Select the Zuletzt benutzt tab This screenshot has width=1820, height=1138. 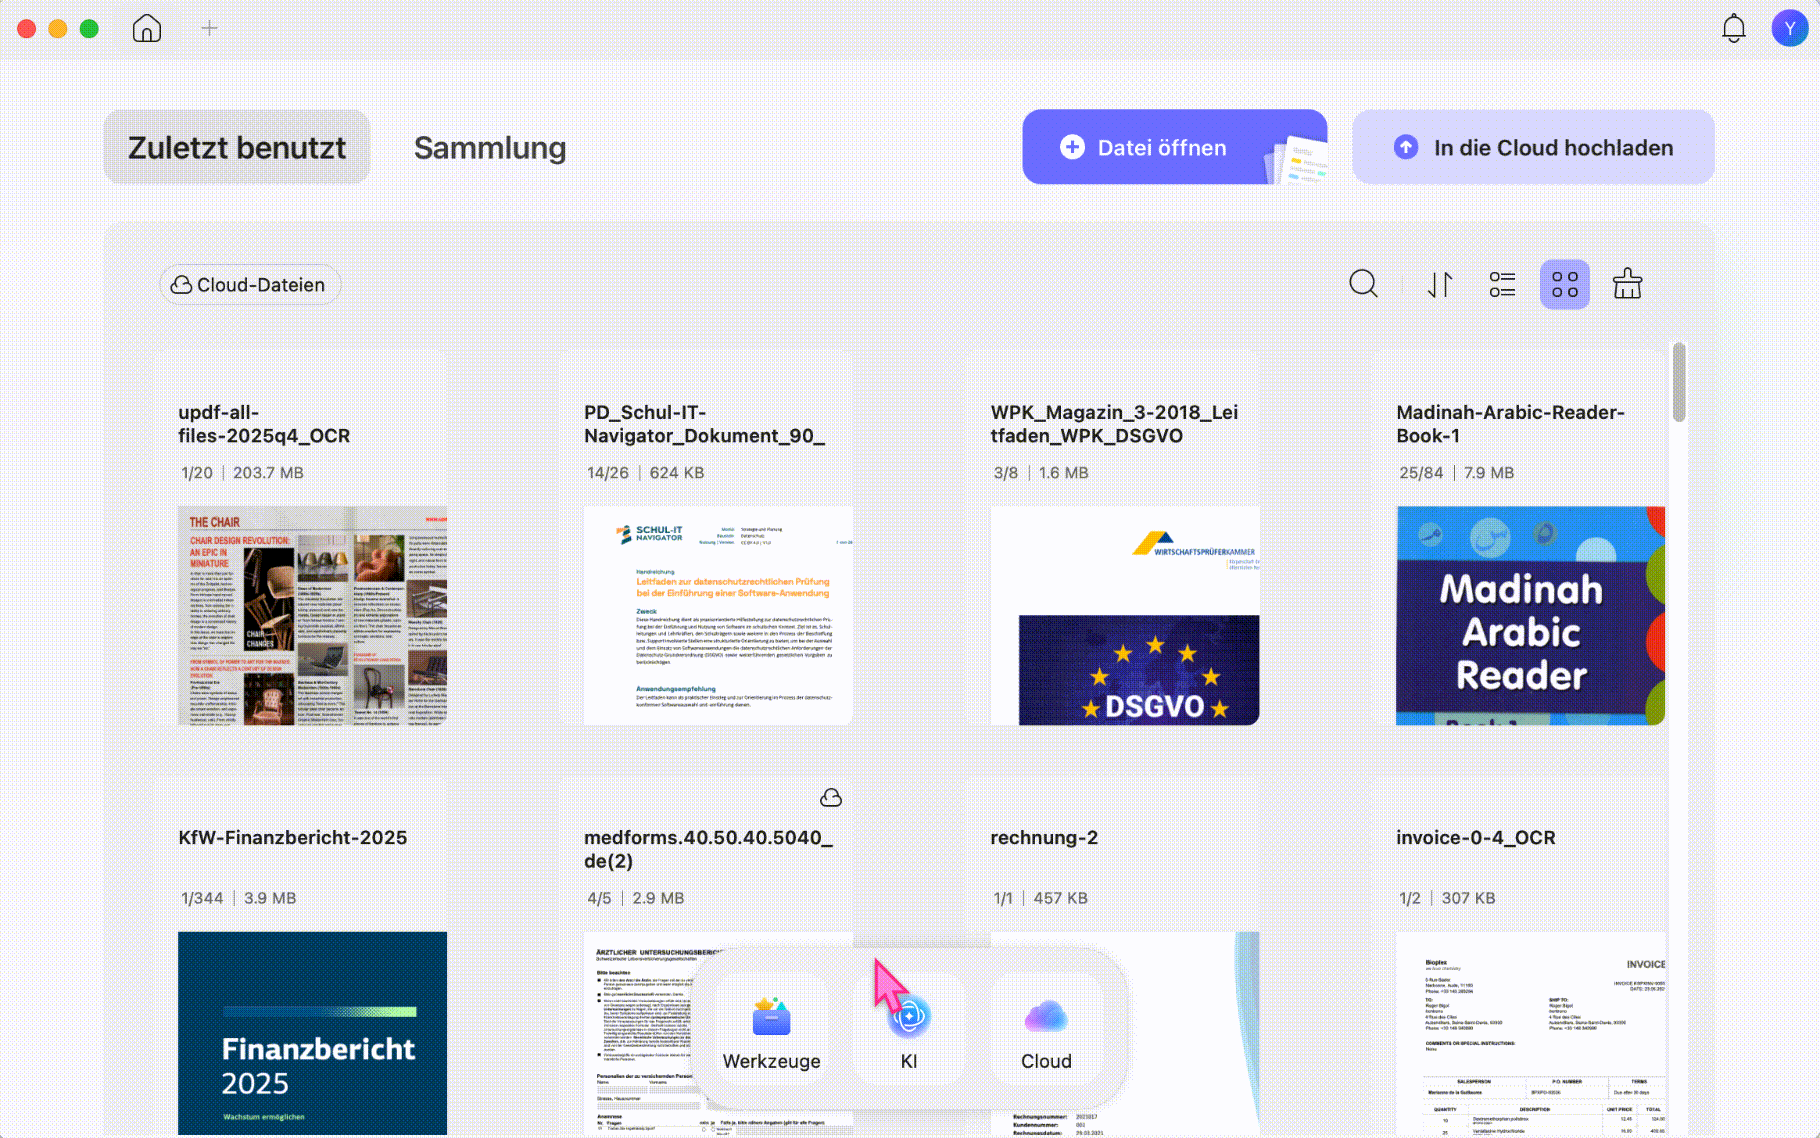click(237, 147)
